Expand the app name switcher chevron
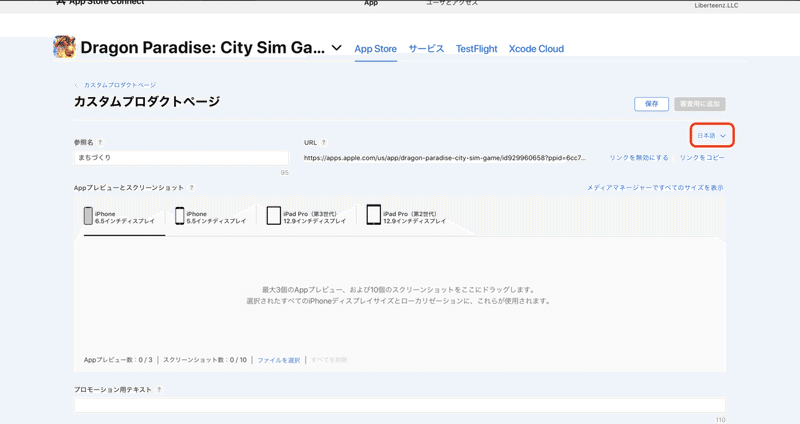The image size is (800, 424). [337, 48]
